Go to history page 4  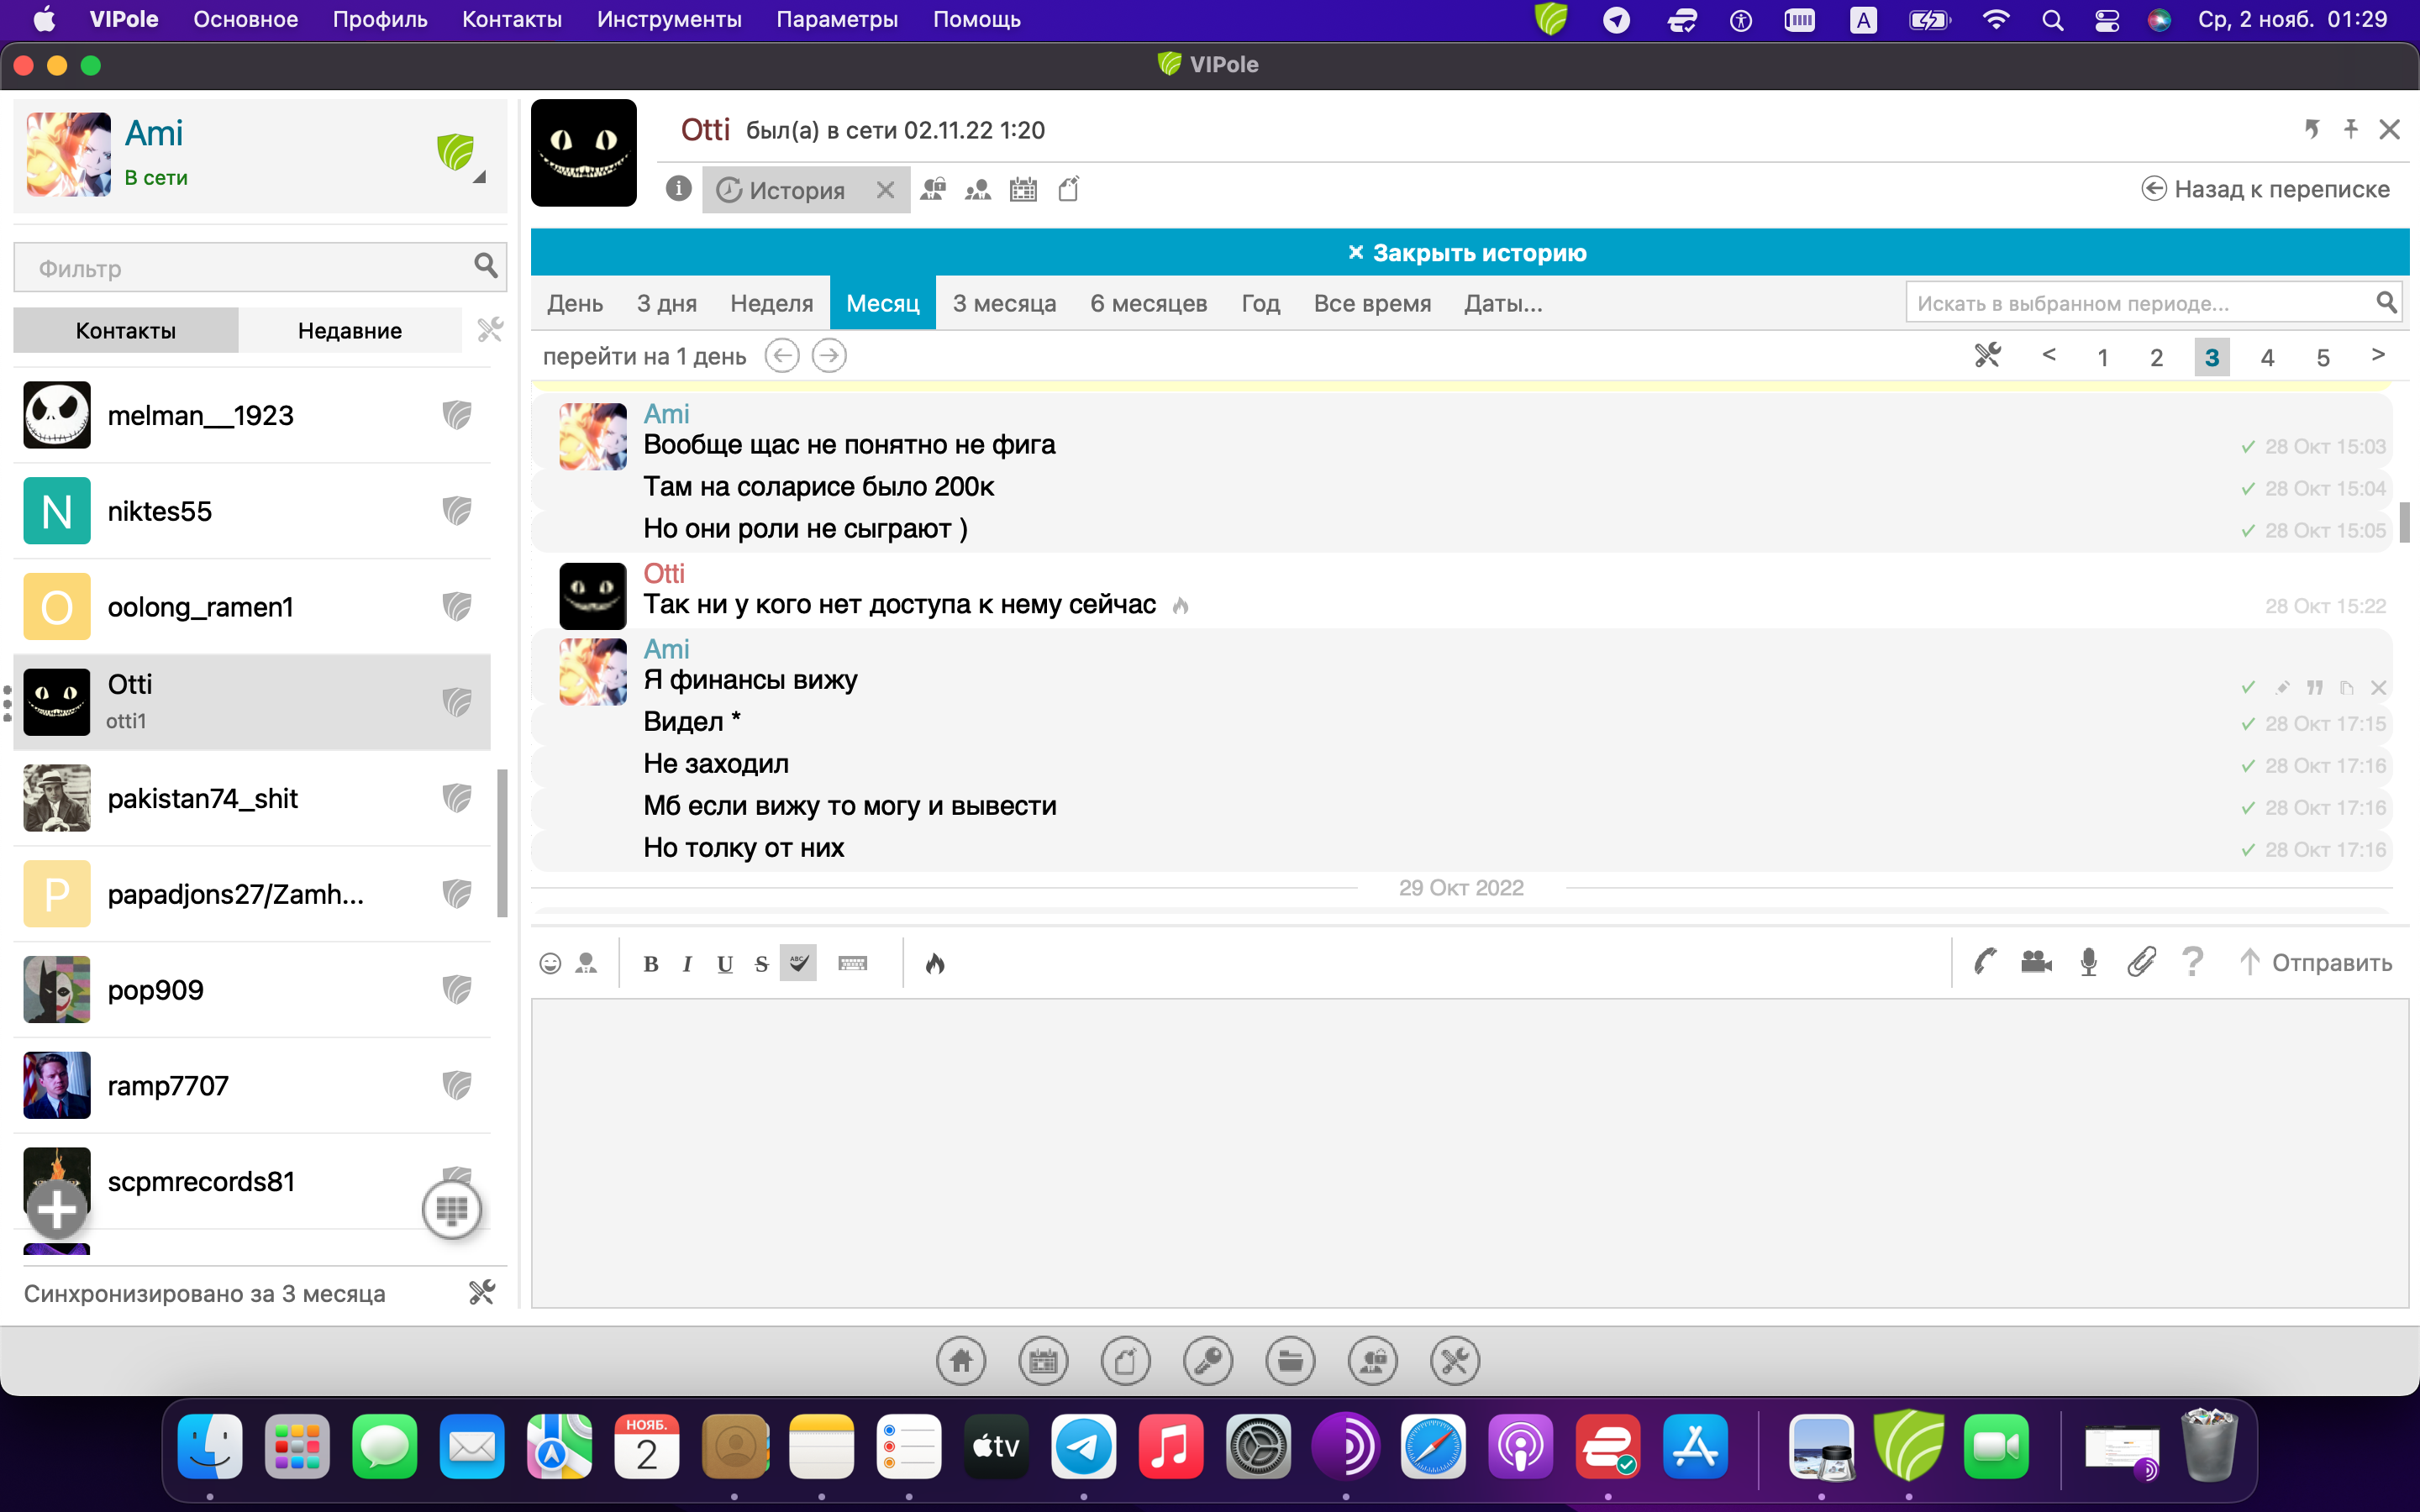tap(2267, 357)
